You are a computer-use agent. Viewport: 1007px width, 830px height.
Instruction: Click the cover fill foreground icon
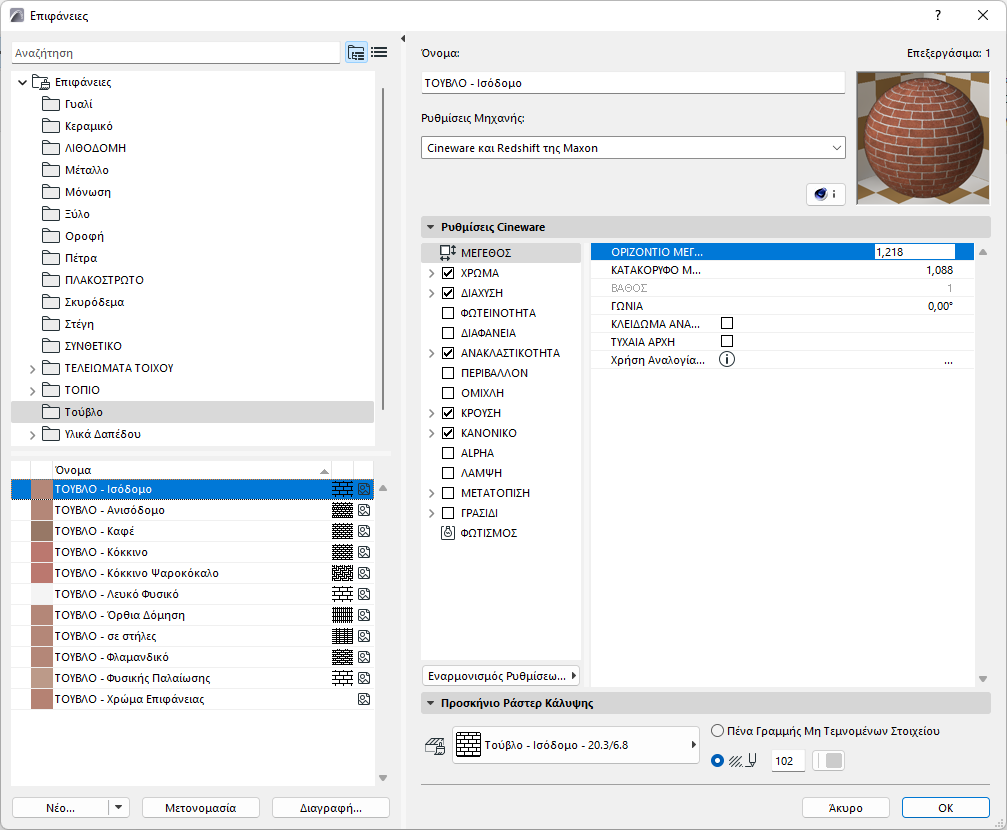[x=435, y=745]
